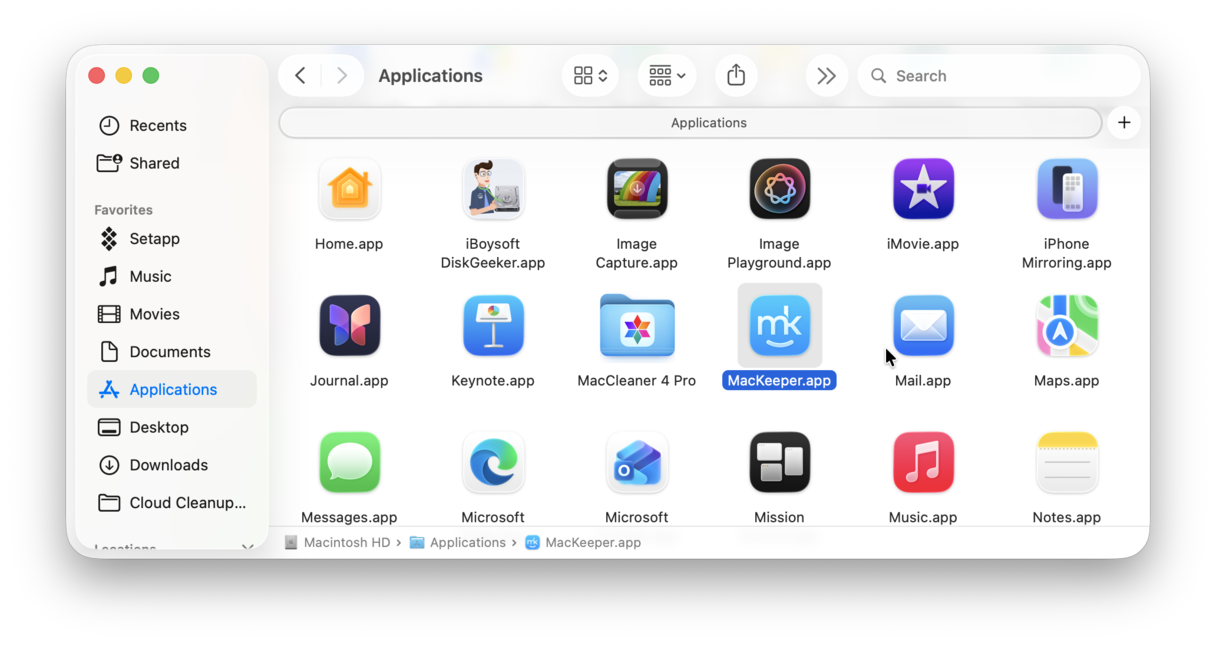Select the iBoysoft DiskGeeker.app icon
This screenshot has width=1216, height=646.
coord(493,189)
